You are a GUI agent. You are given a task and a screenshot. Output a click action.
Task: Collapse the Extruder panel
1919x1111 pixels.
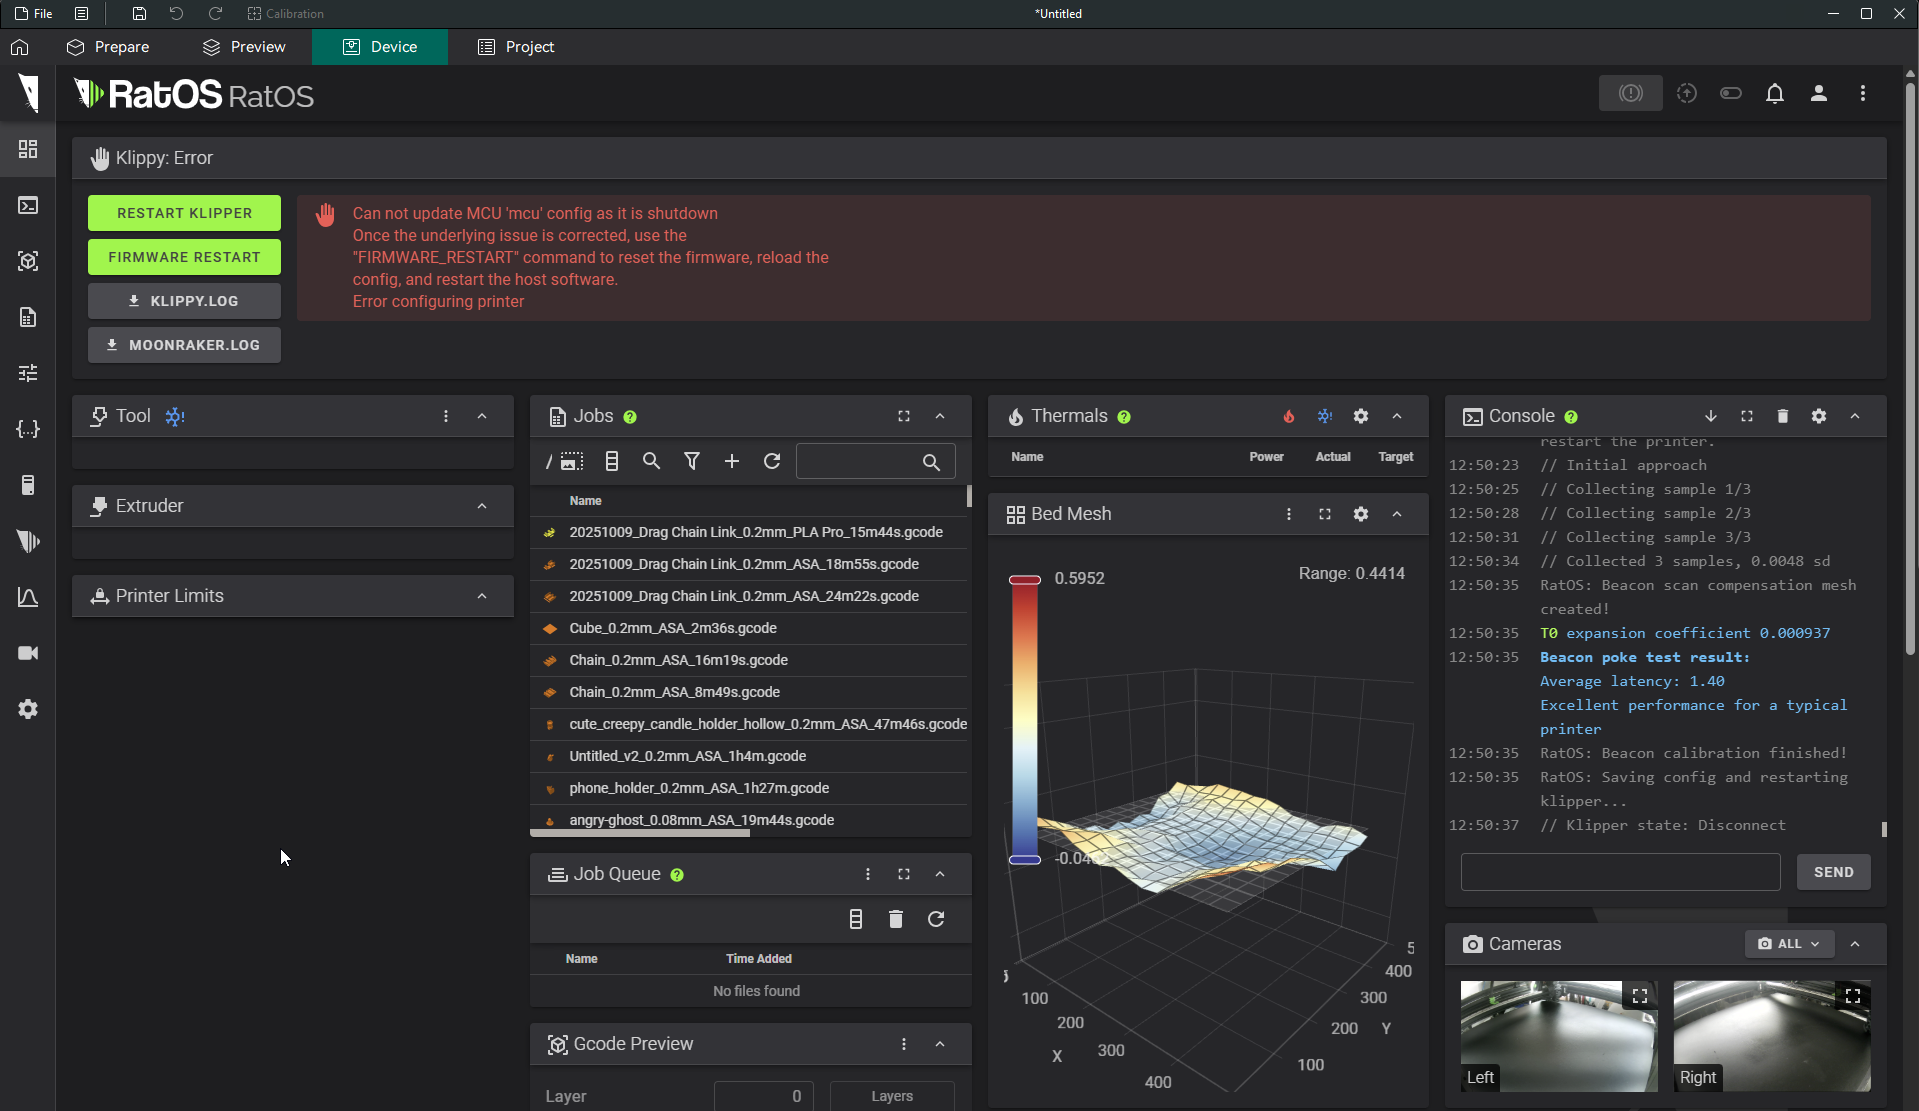click(482, 506)
